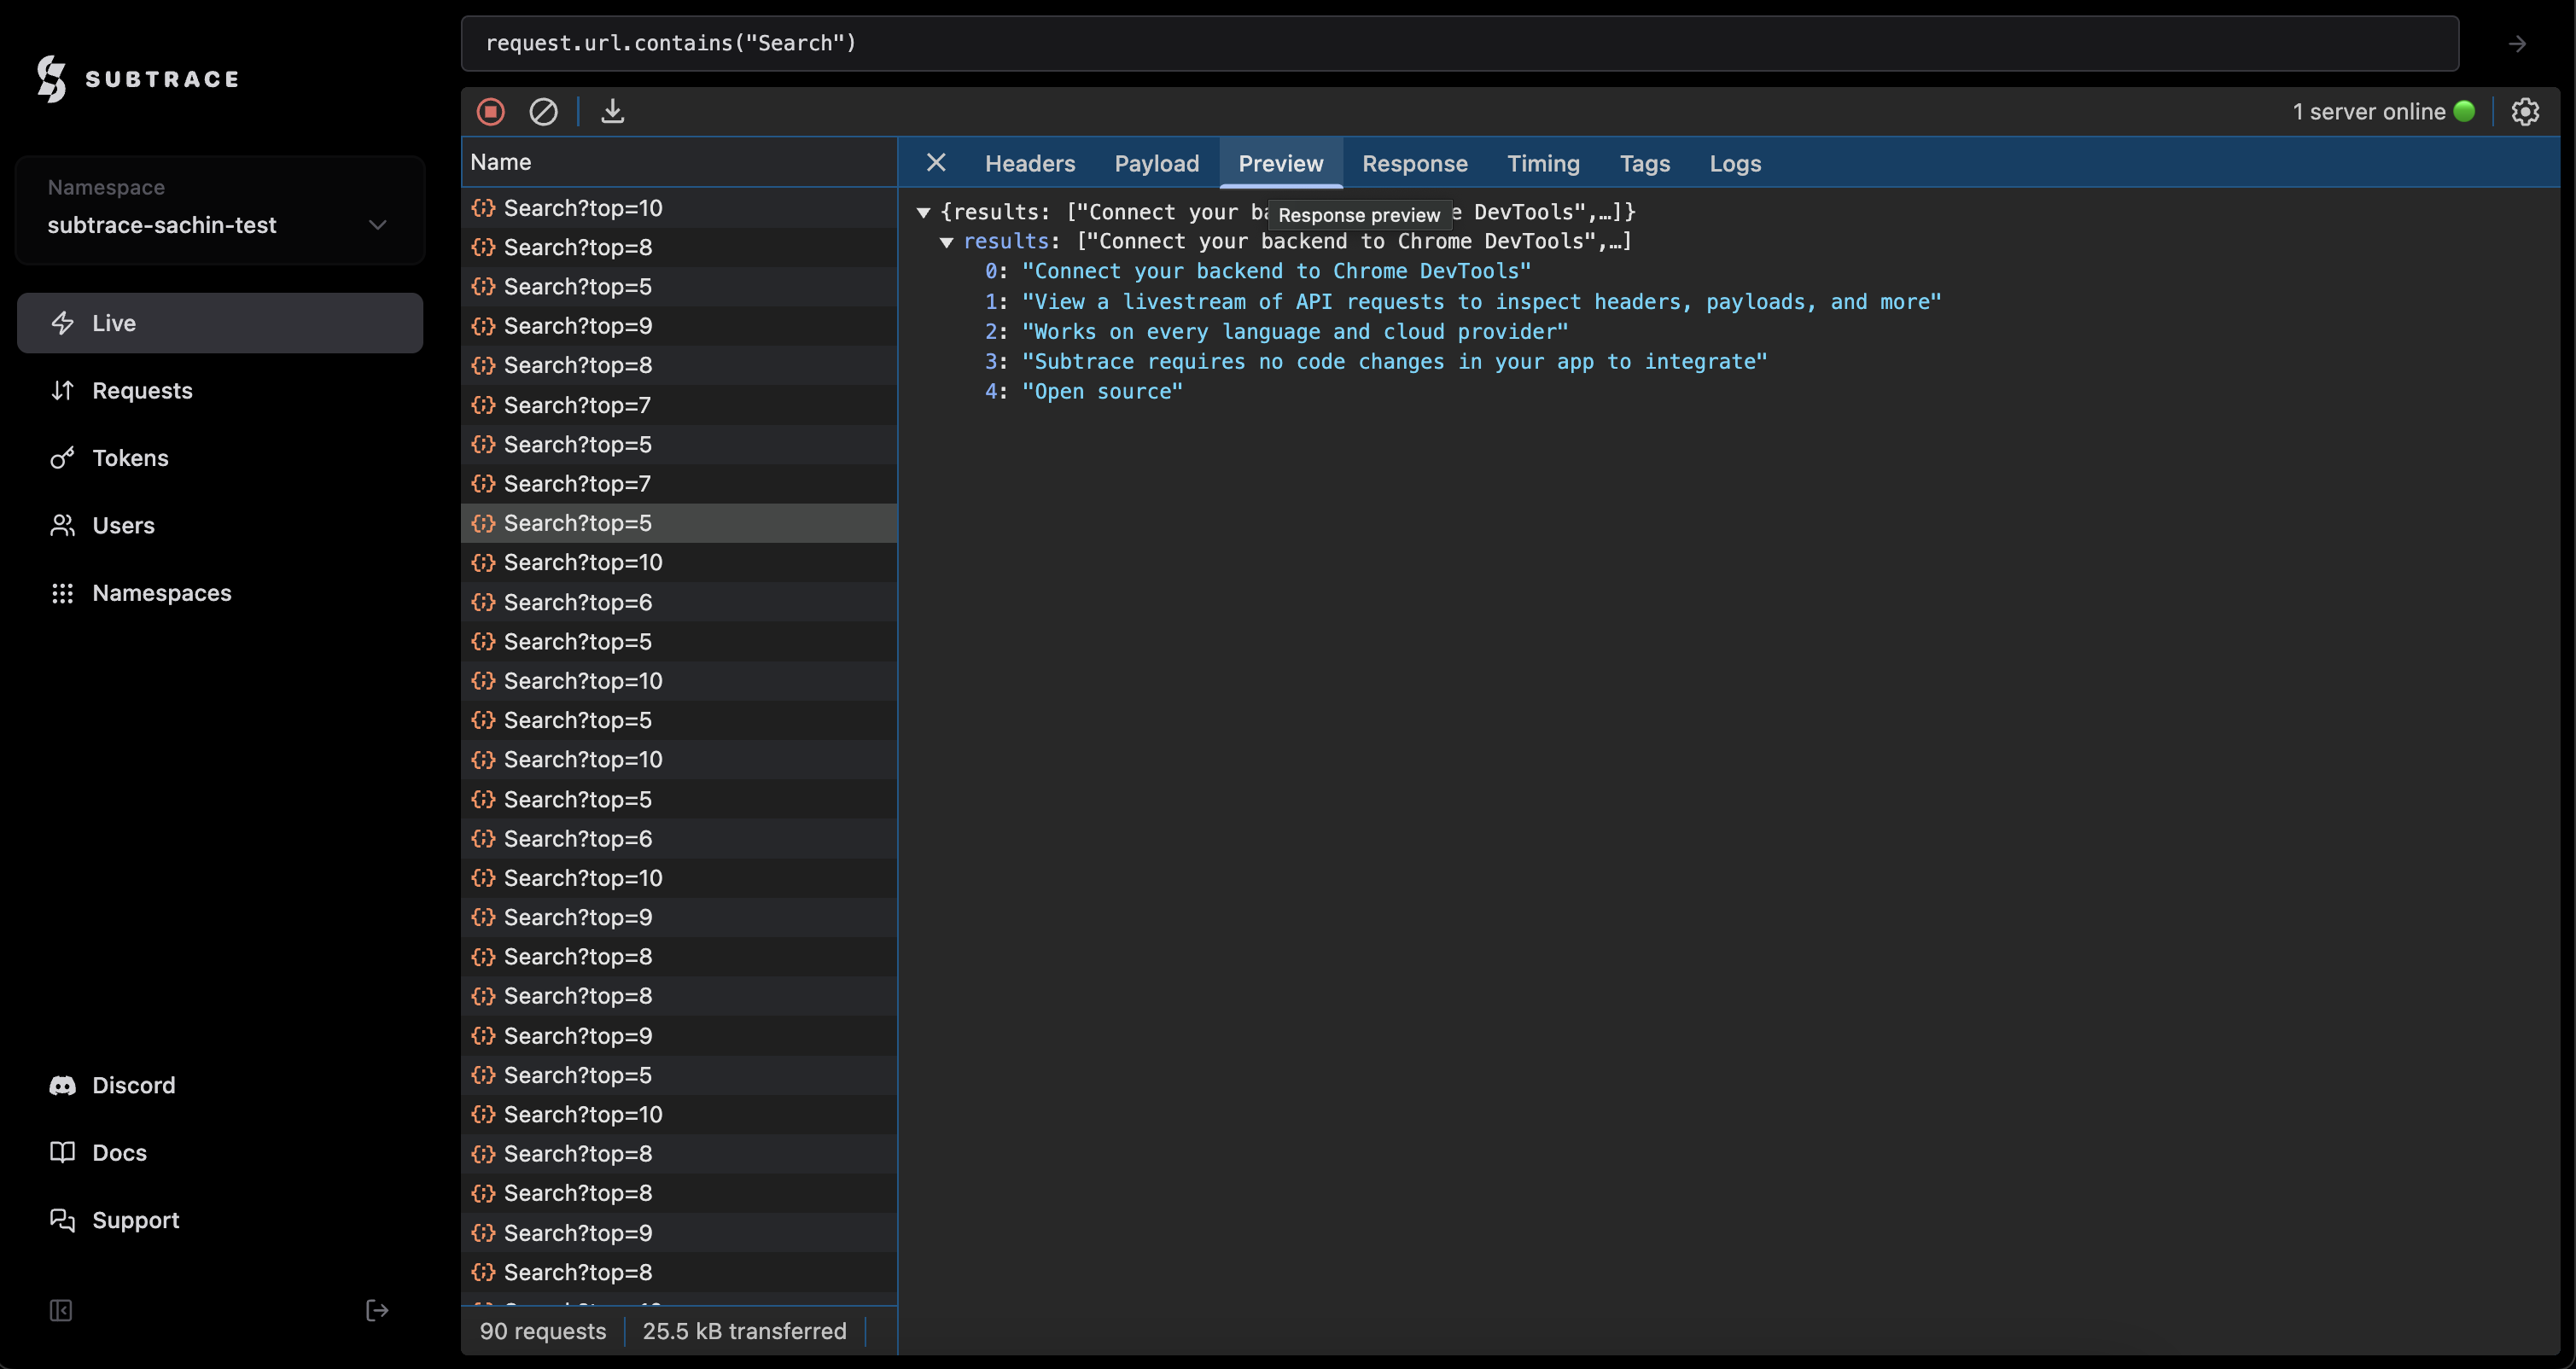Navigate to Users
Viewport: 2576px width, 1369px height.
pyautogui.click(x=220, y=526)
